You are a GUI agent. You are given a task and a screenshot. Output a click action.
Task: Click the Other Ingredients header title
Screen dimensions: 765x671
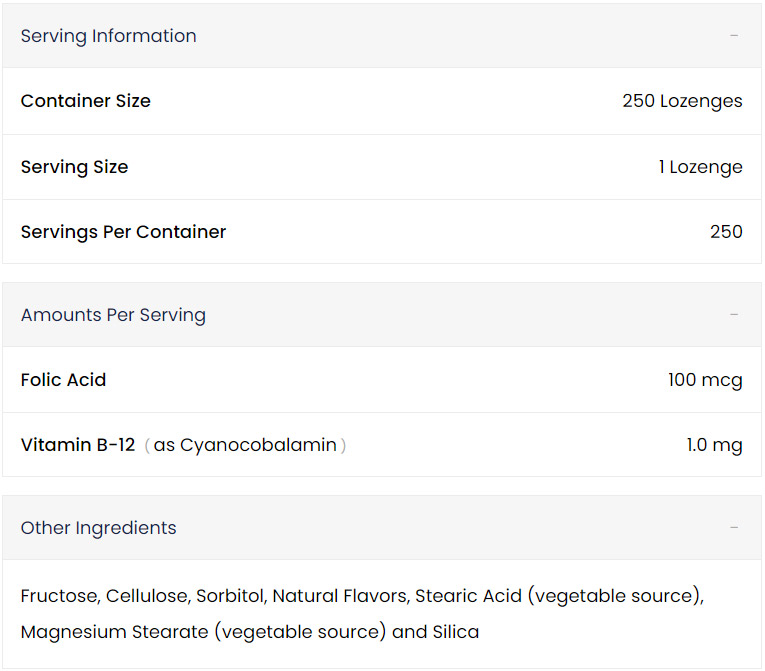pos(98,528)
